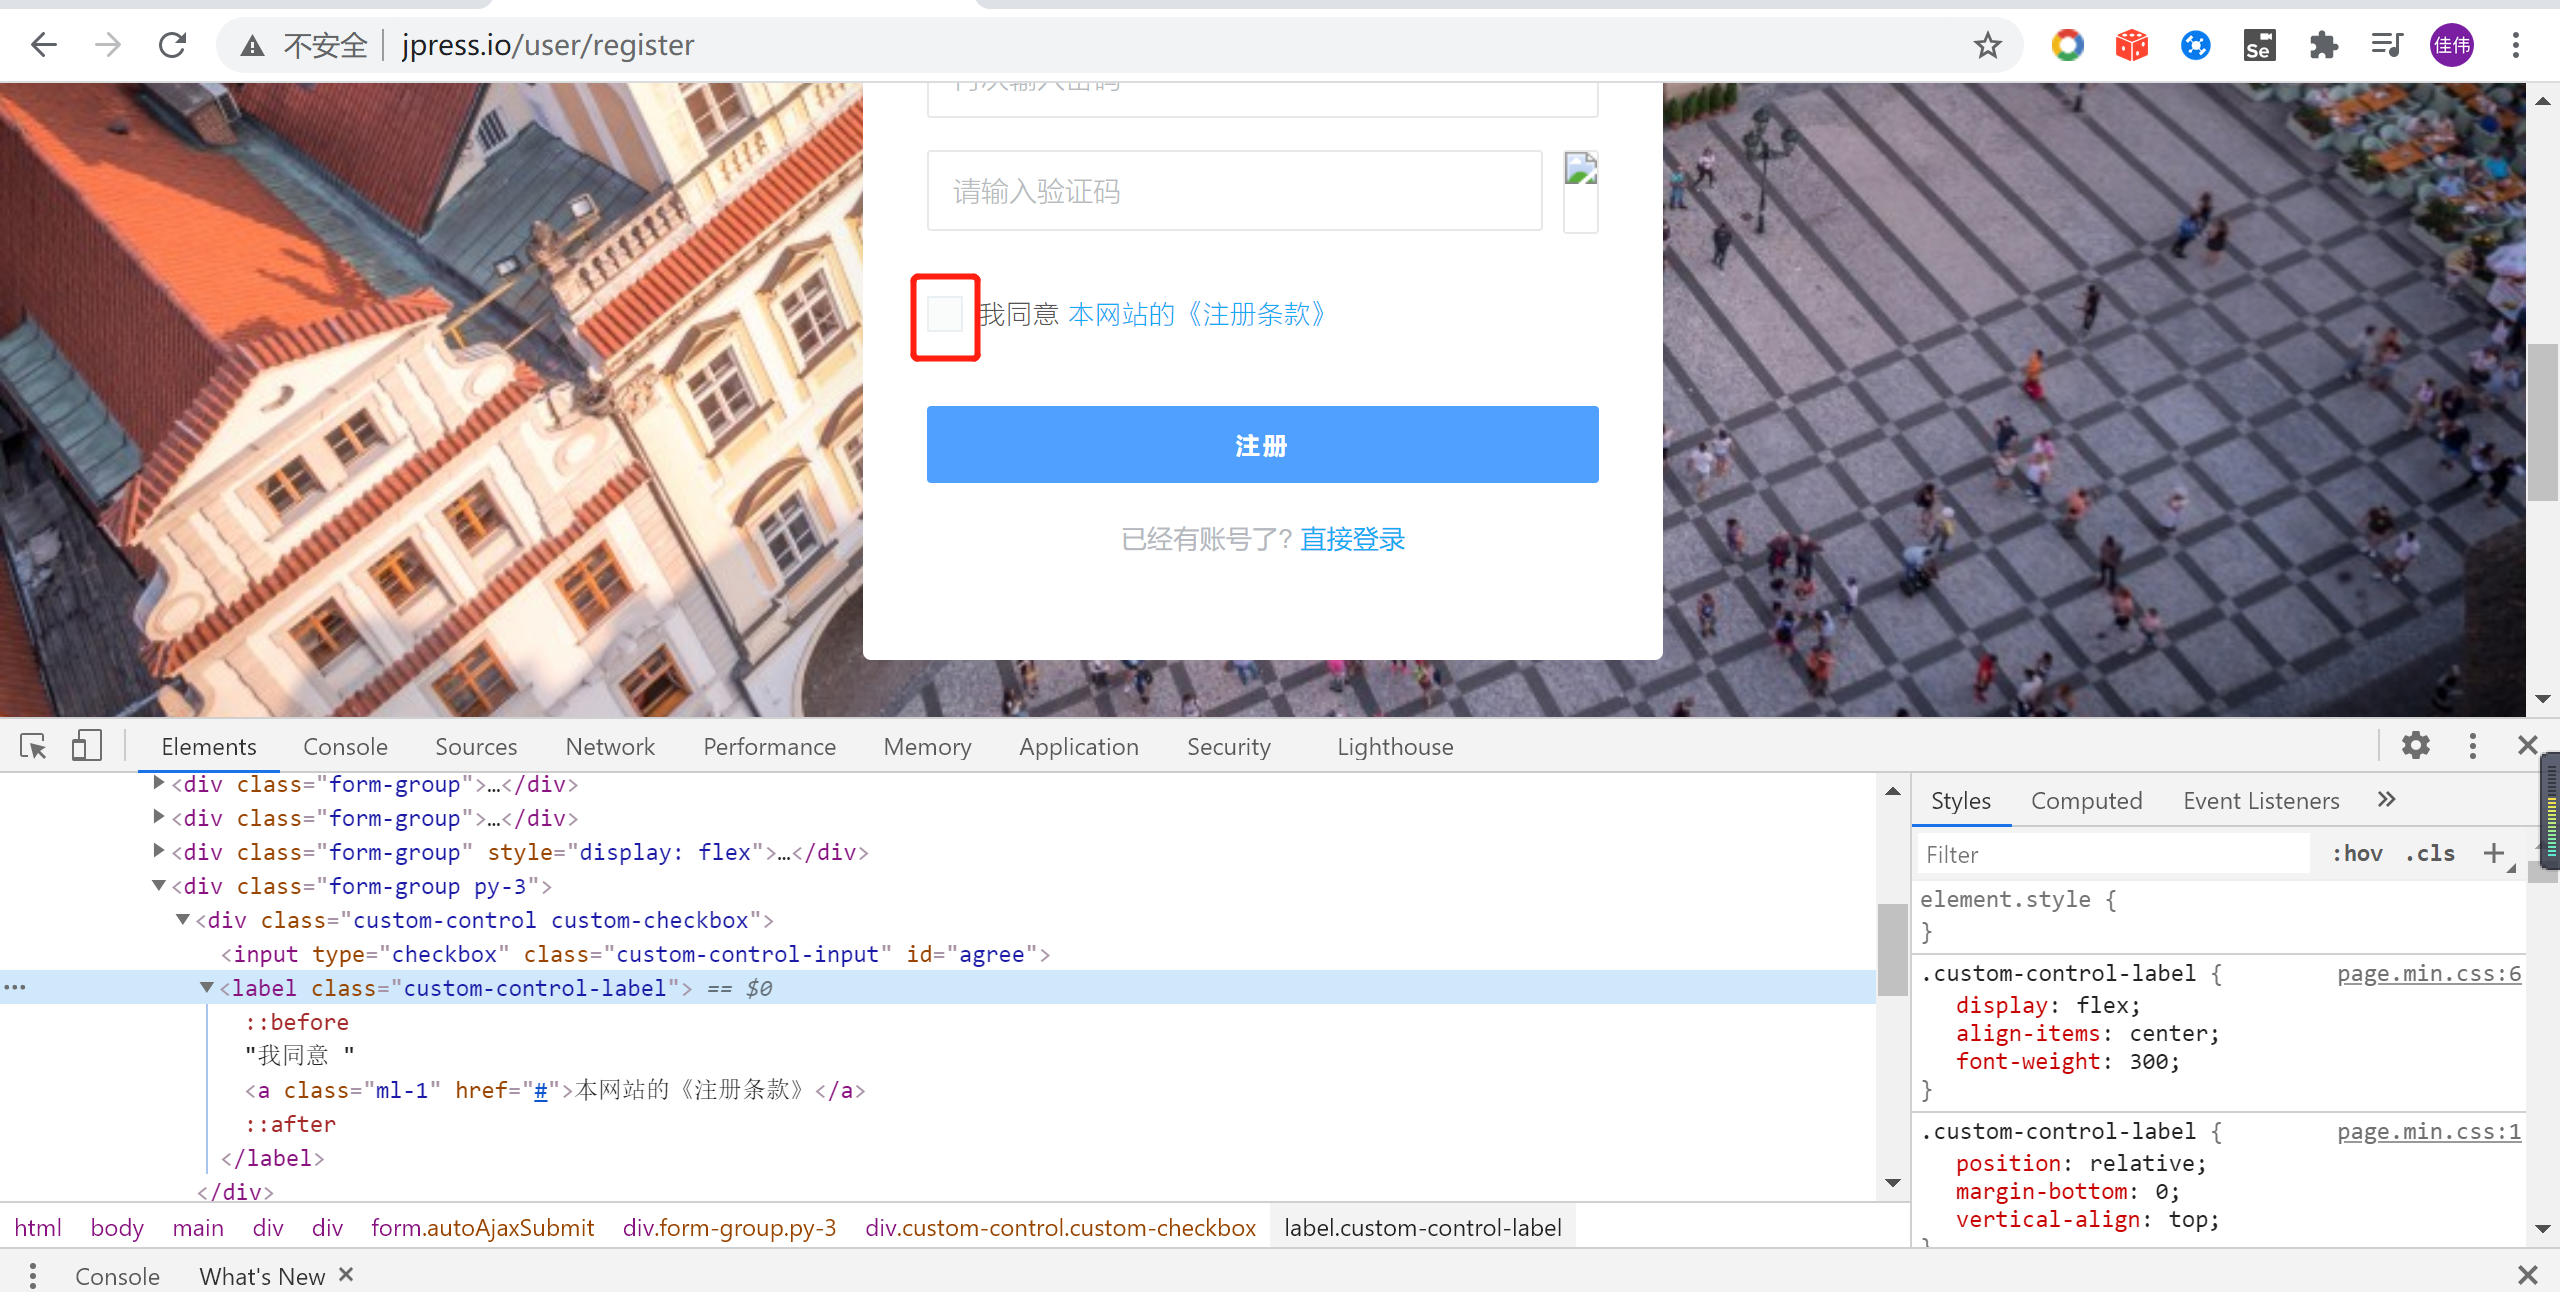The image size is (2560, 1292).
Task: Switch to the Network tab
Action: 609,747
